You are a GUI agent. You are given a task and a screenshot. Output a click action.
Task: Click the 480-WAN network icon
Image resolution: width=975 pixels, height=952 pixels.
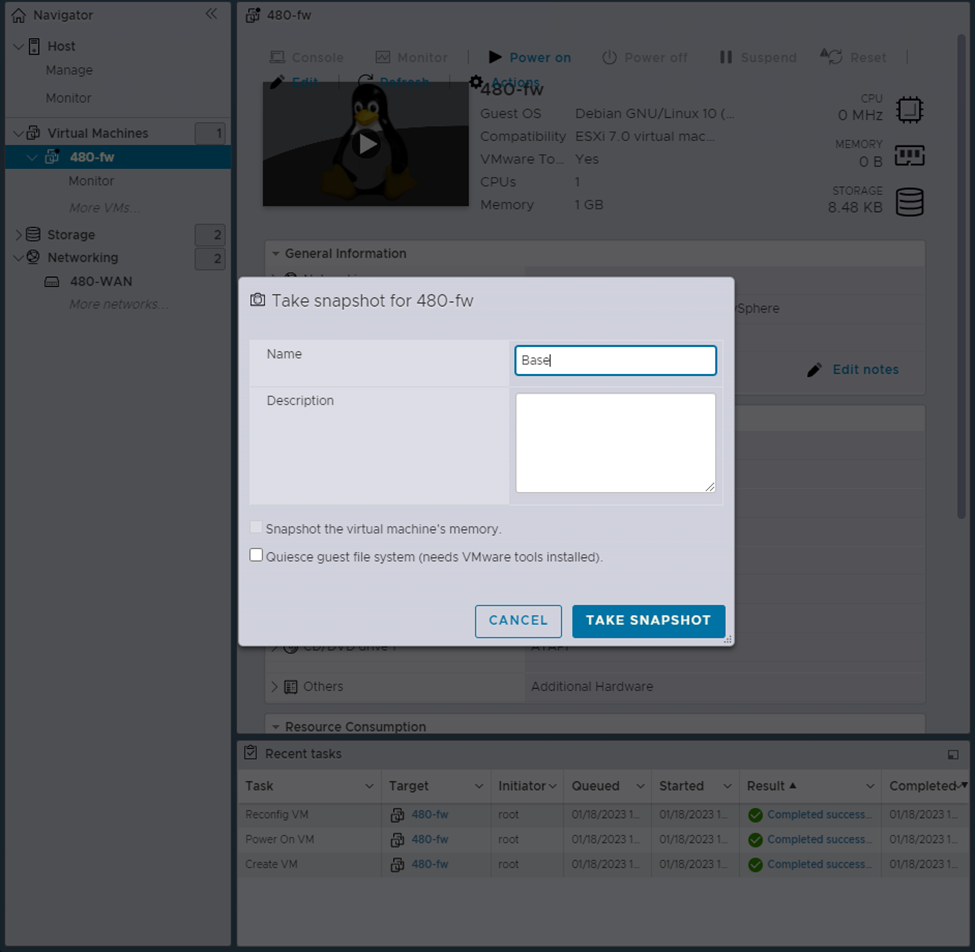[52, 282]
